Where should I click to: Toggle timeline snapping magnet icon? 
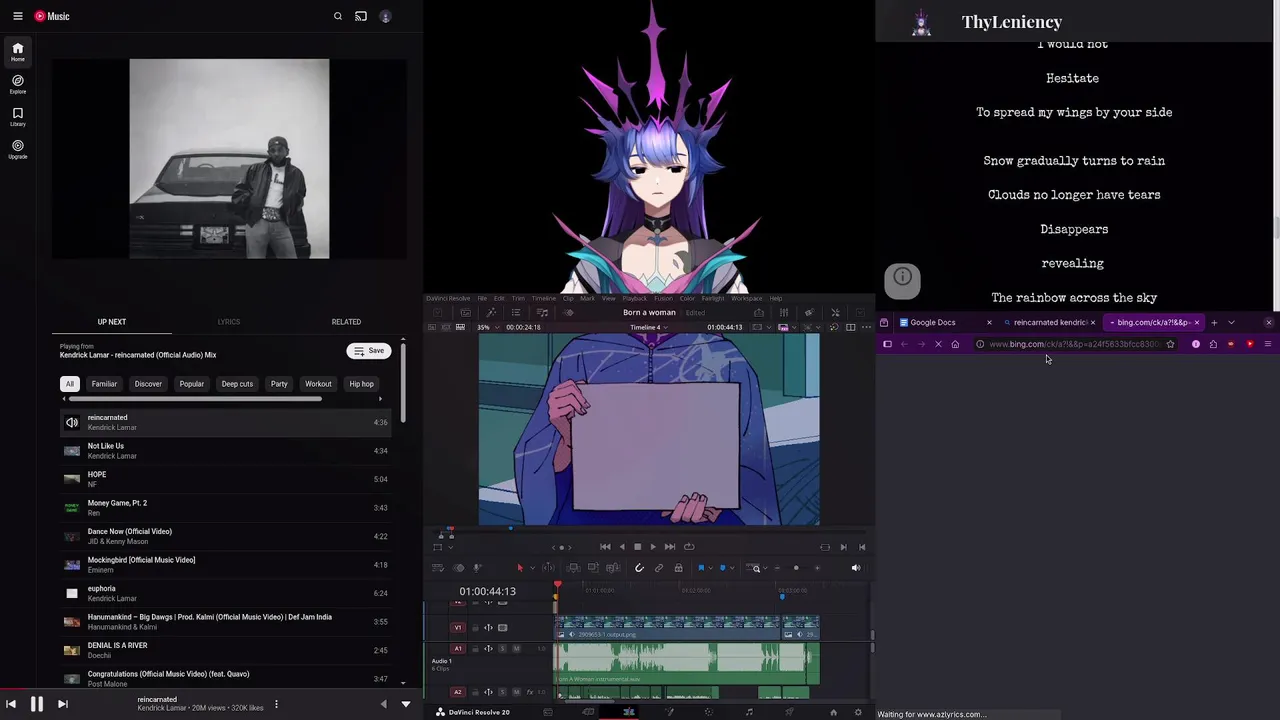(639, 568)
